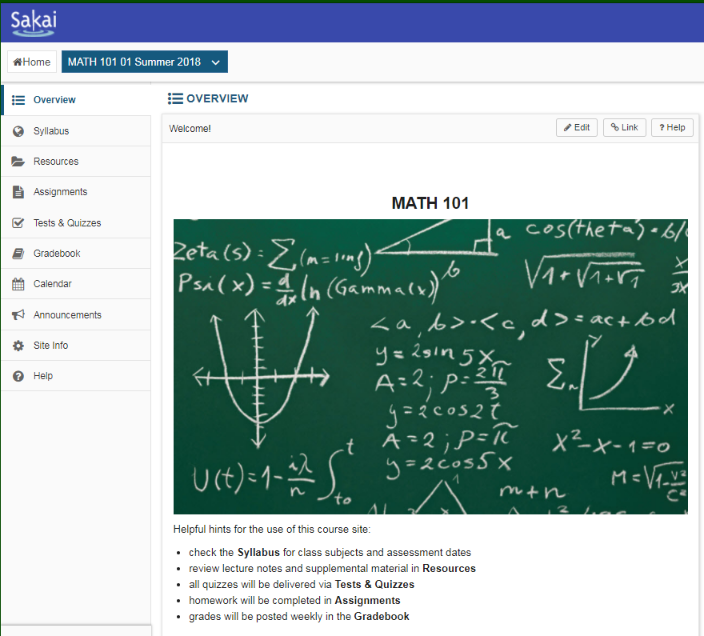
Task: Click the Welcome! panel title
Action: point(190,129)
